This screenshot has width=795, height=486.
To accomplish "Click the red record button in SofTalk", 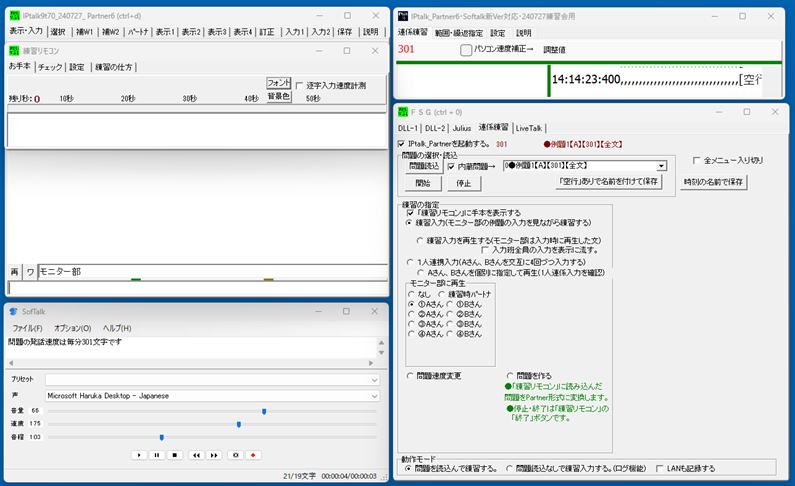I will [255, 454].
